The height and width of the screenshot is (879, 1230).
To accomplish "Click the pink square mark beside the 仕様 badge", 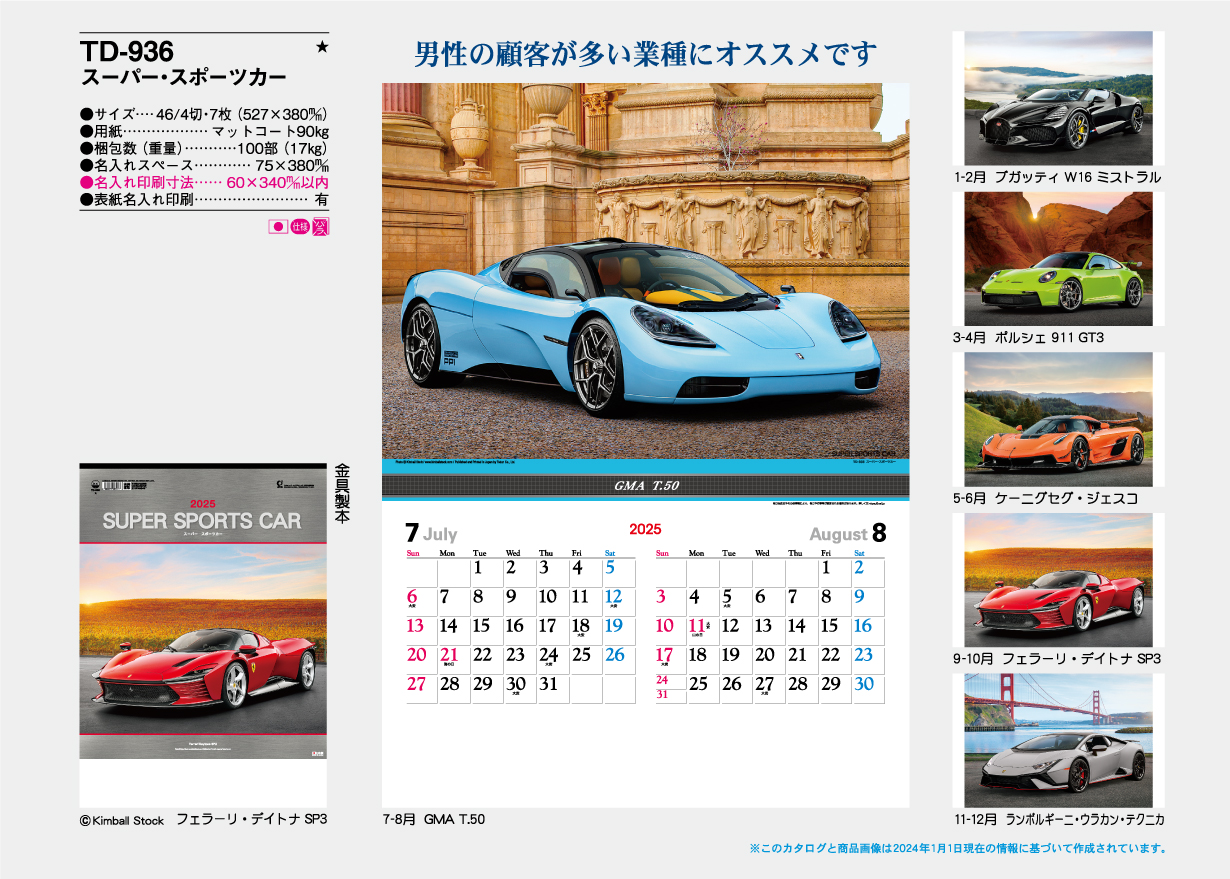I will (x=320, y=227).
